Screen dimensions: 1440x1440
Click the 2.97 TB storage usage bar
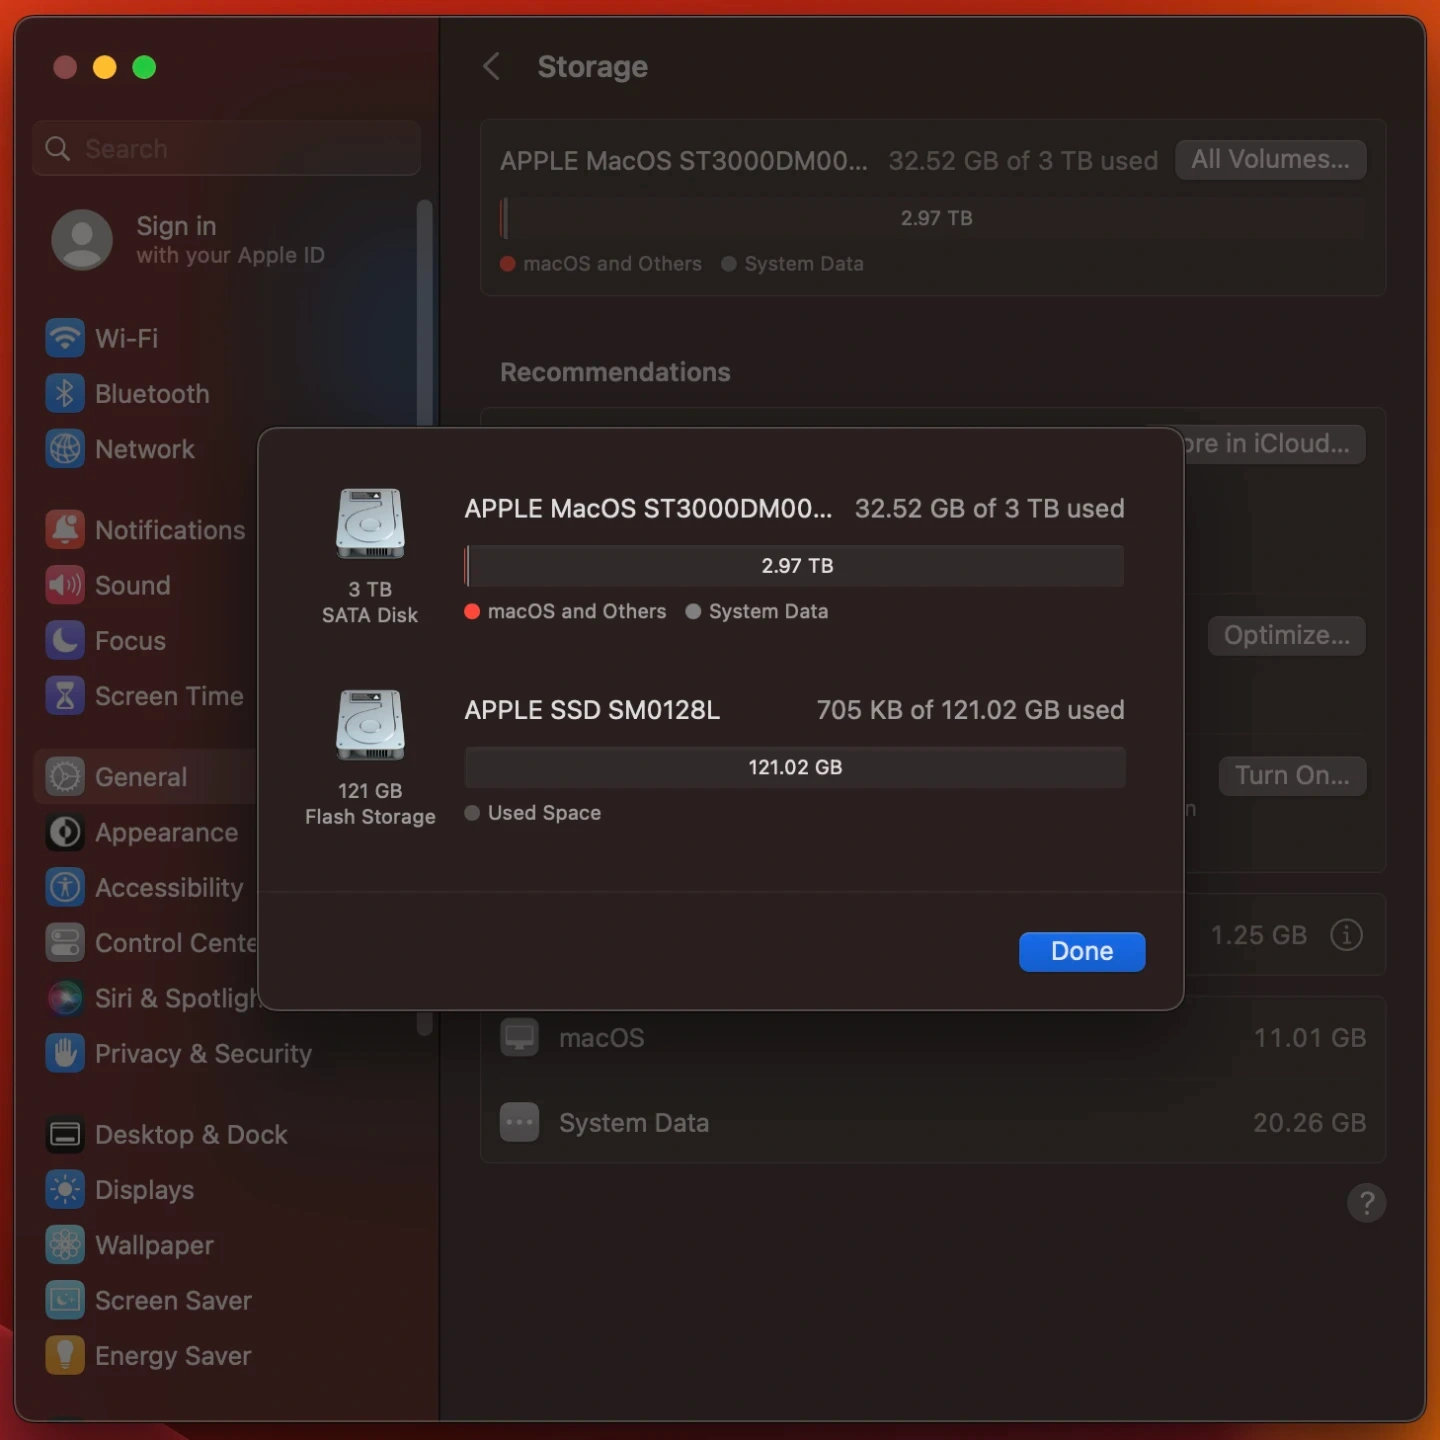point(794,566)
